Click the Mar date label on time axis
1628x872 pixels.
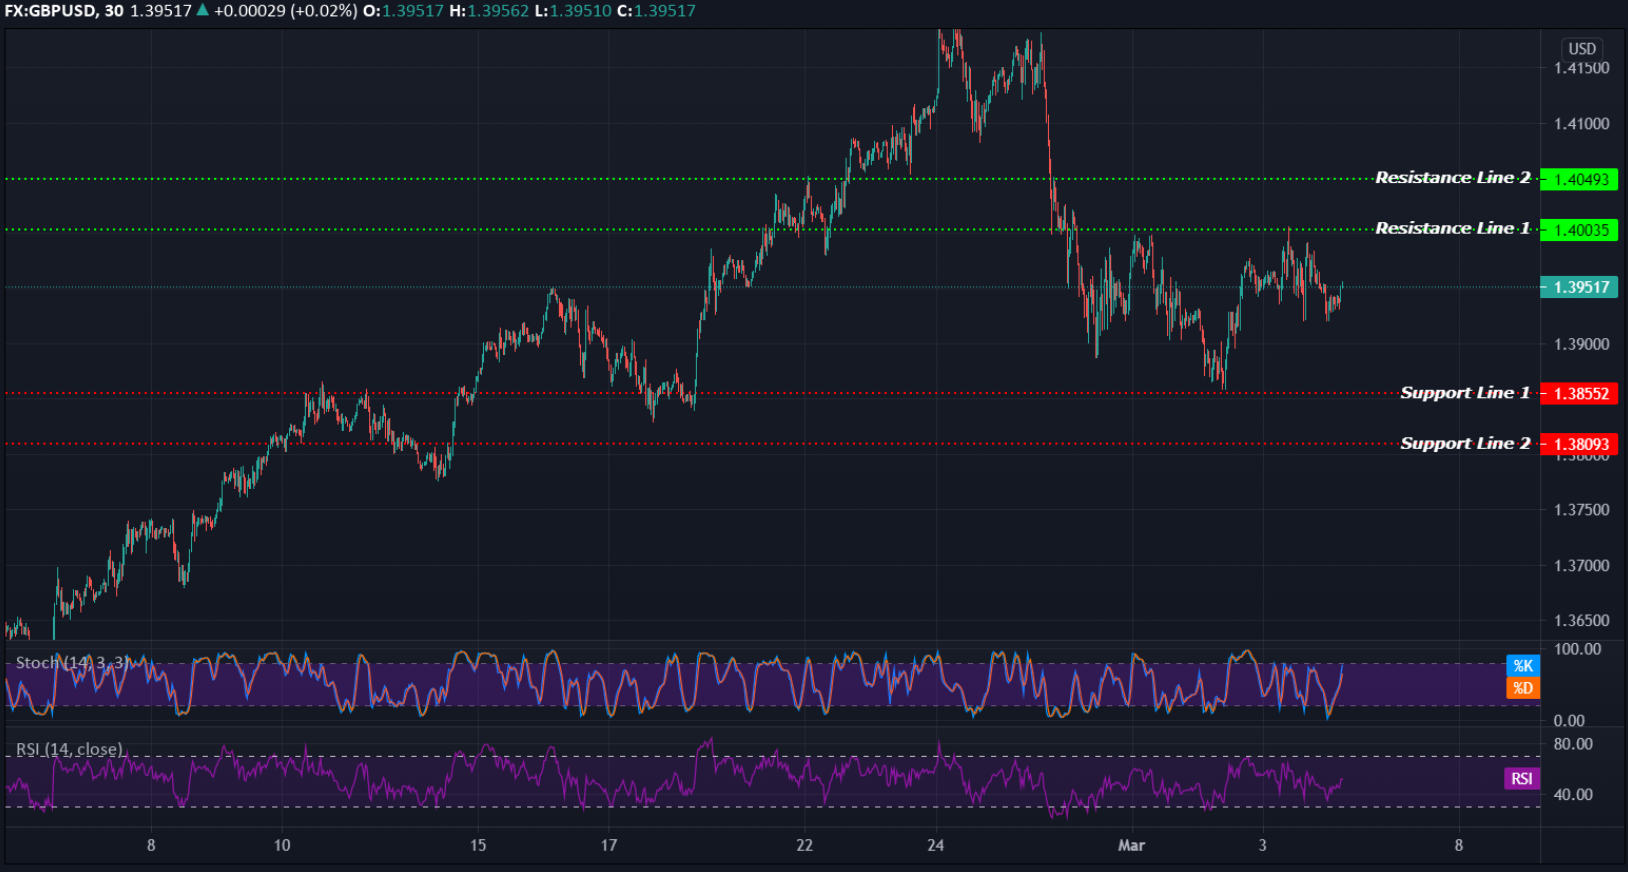coord(1131,846)
